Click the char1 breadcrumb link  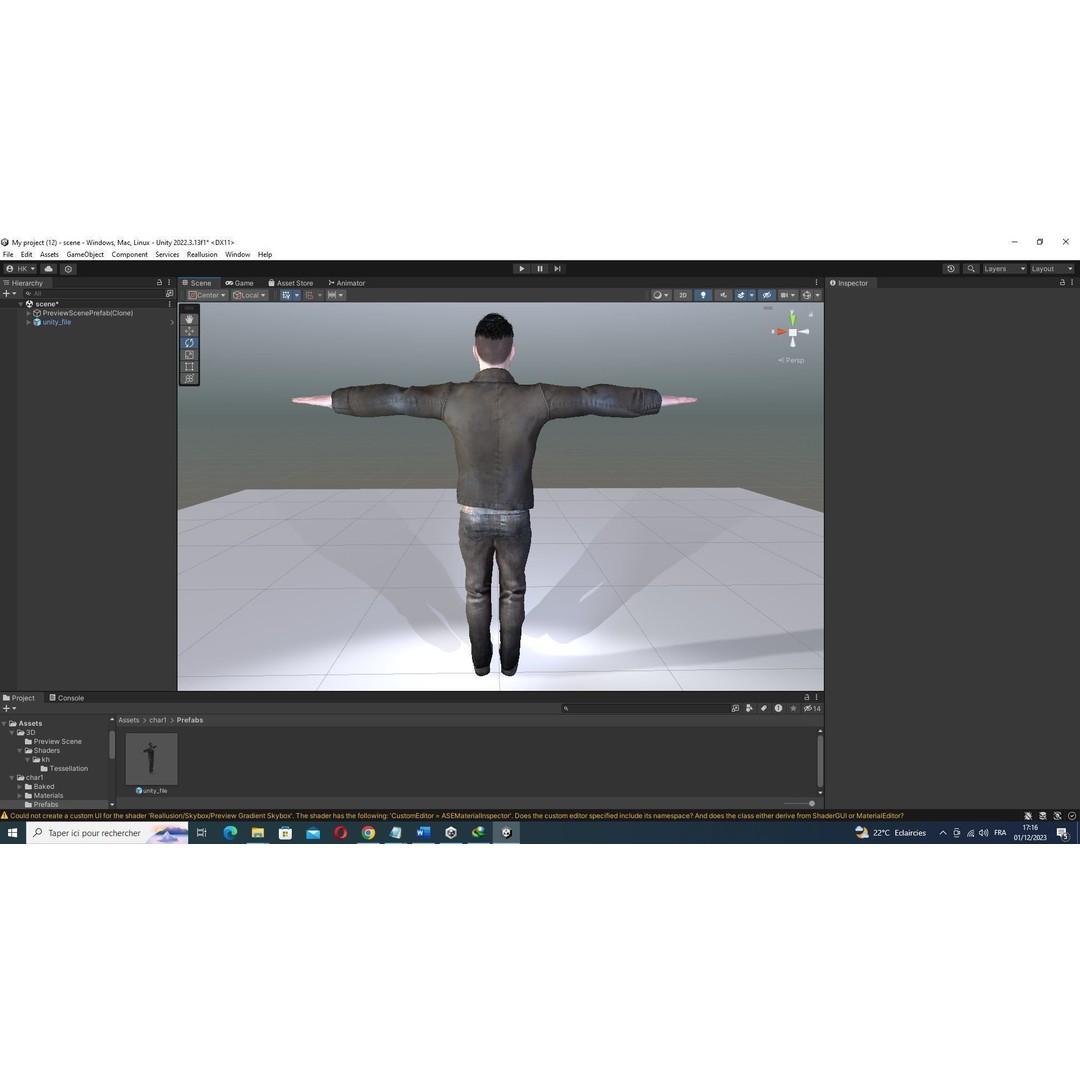tap(158, 720)
